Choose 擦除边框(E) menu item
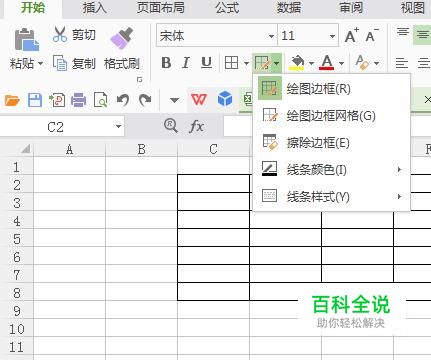 [x=331, y=143]
